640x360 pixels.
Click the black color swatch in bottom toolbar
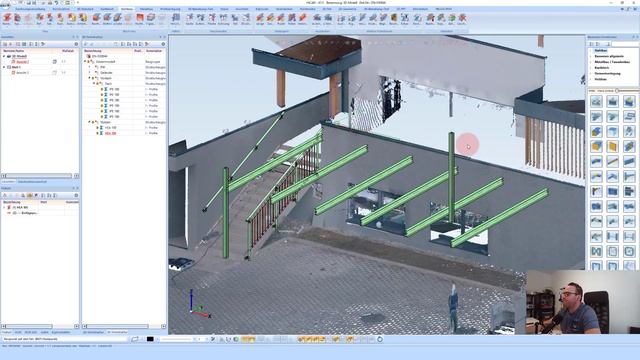(x=150, y=339)
